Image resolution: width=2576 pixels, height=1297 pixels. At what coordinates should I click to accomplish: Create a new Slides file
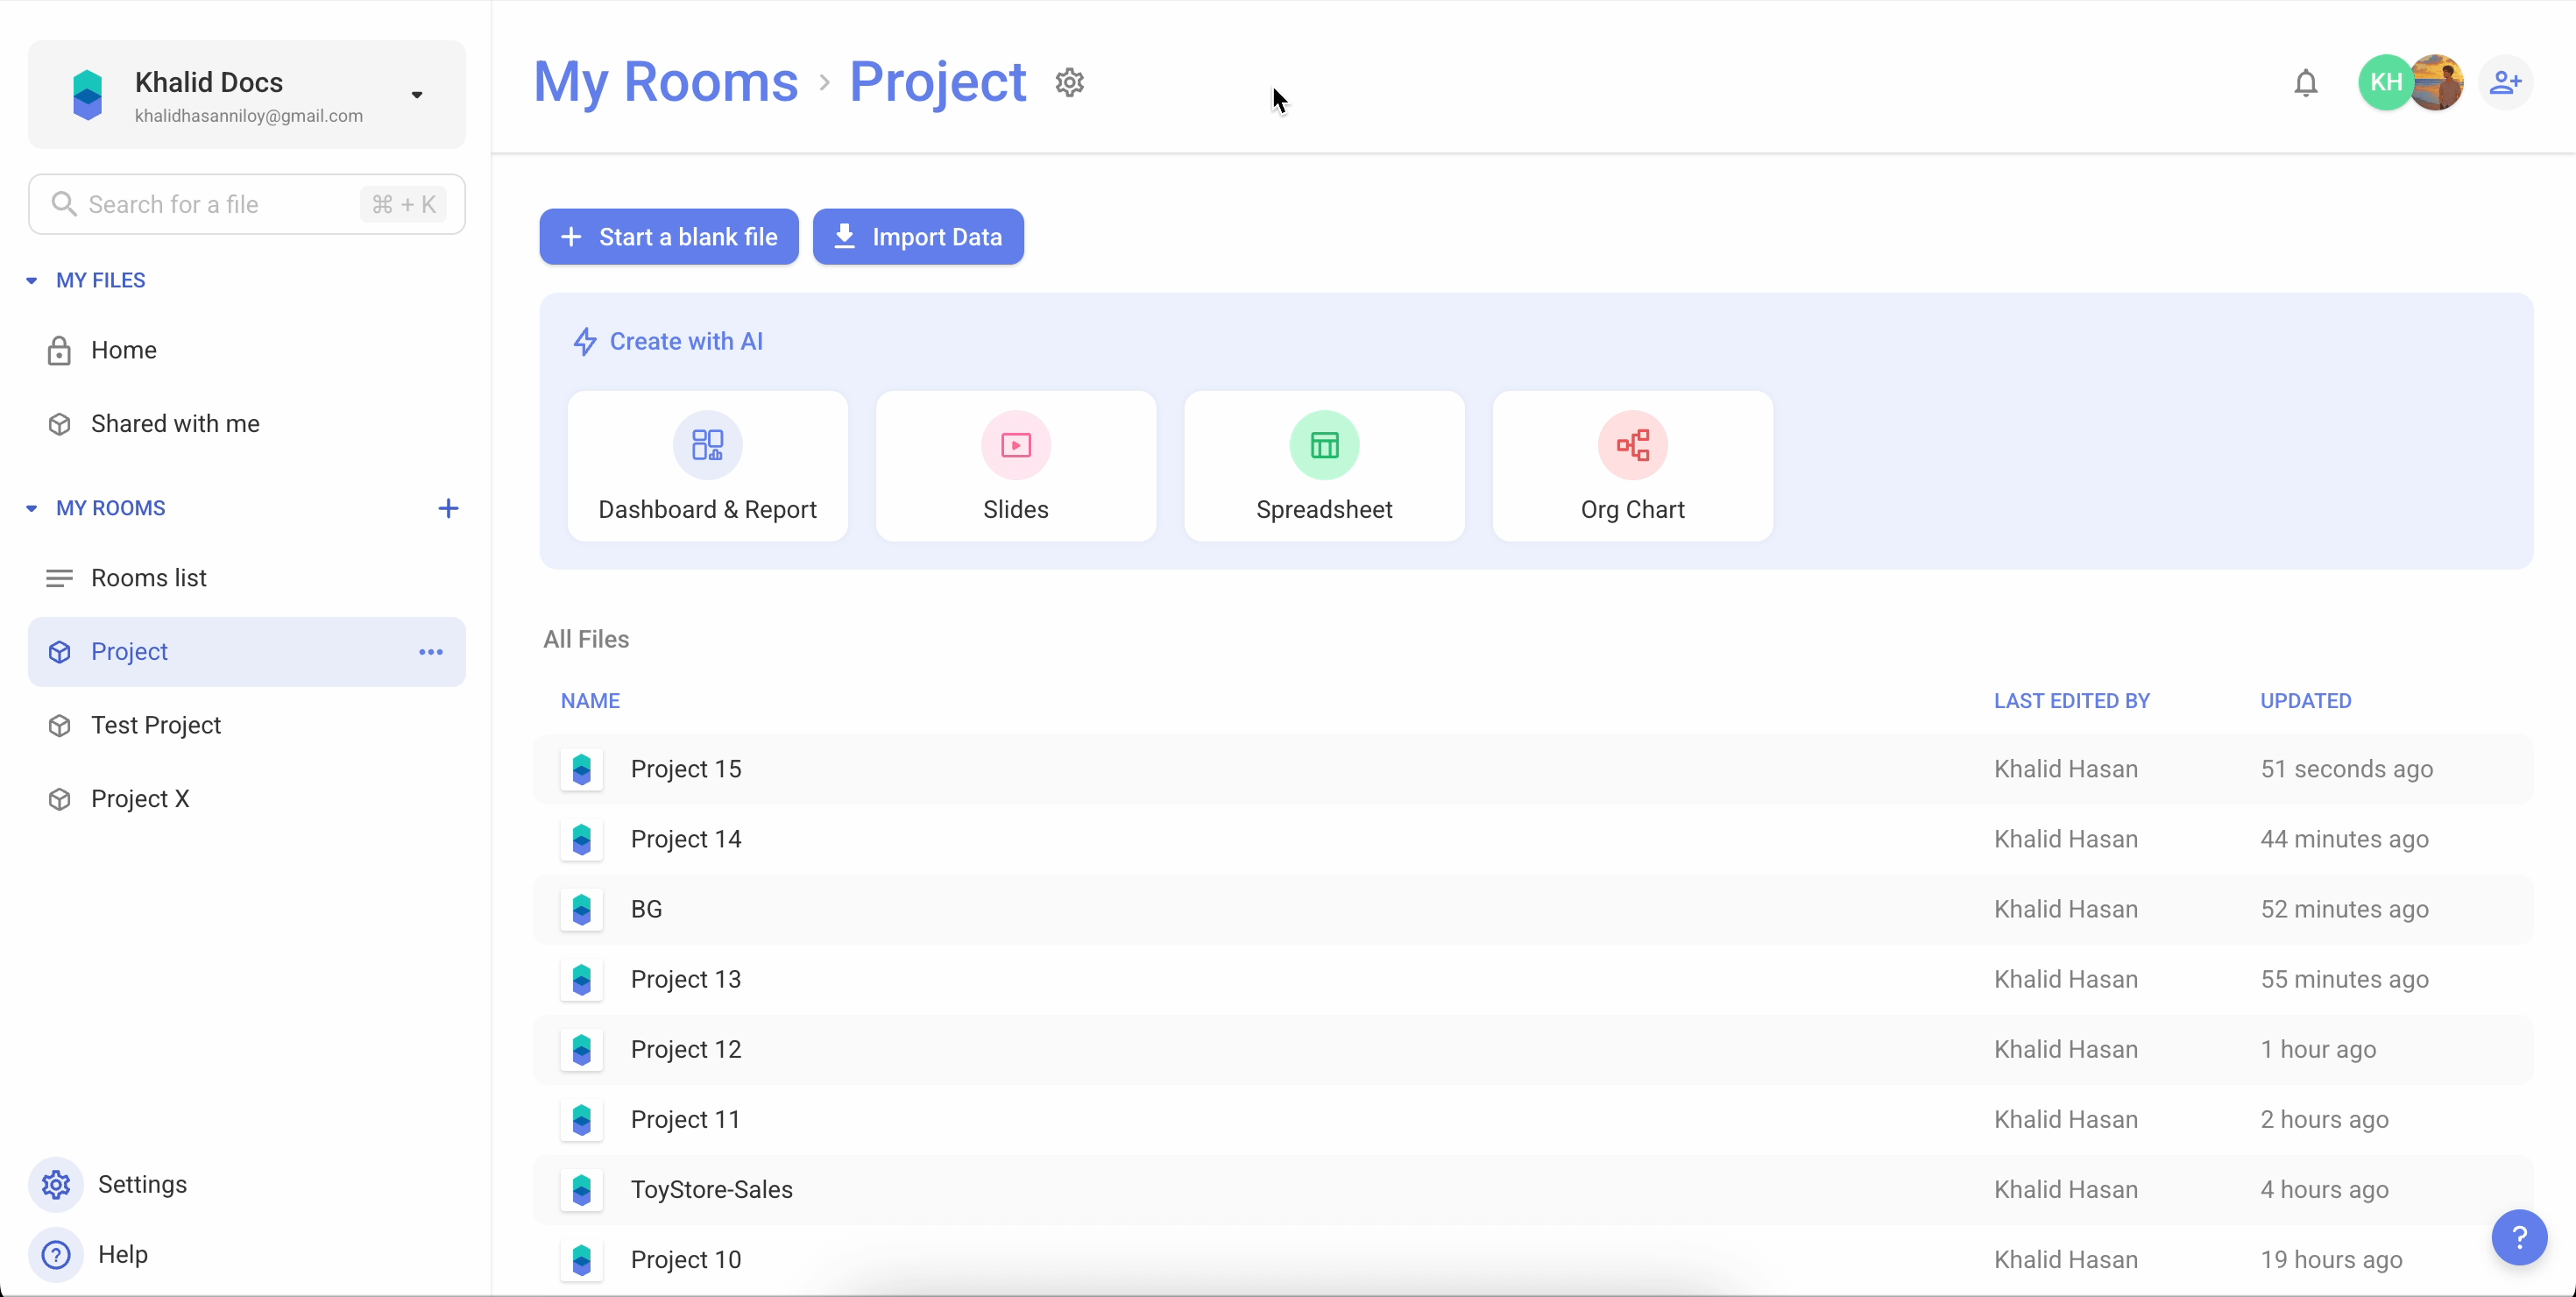[1015, 465]
